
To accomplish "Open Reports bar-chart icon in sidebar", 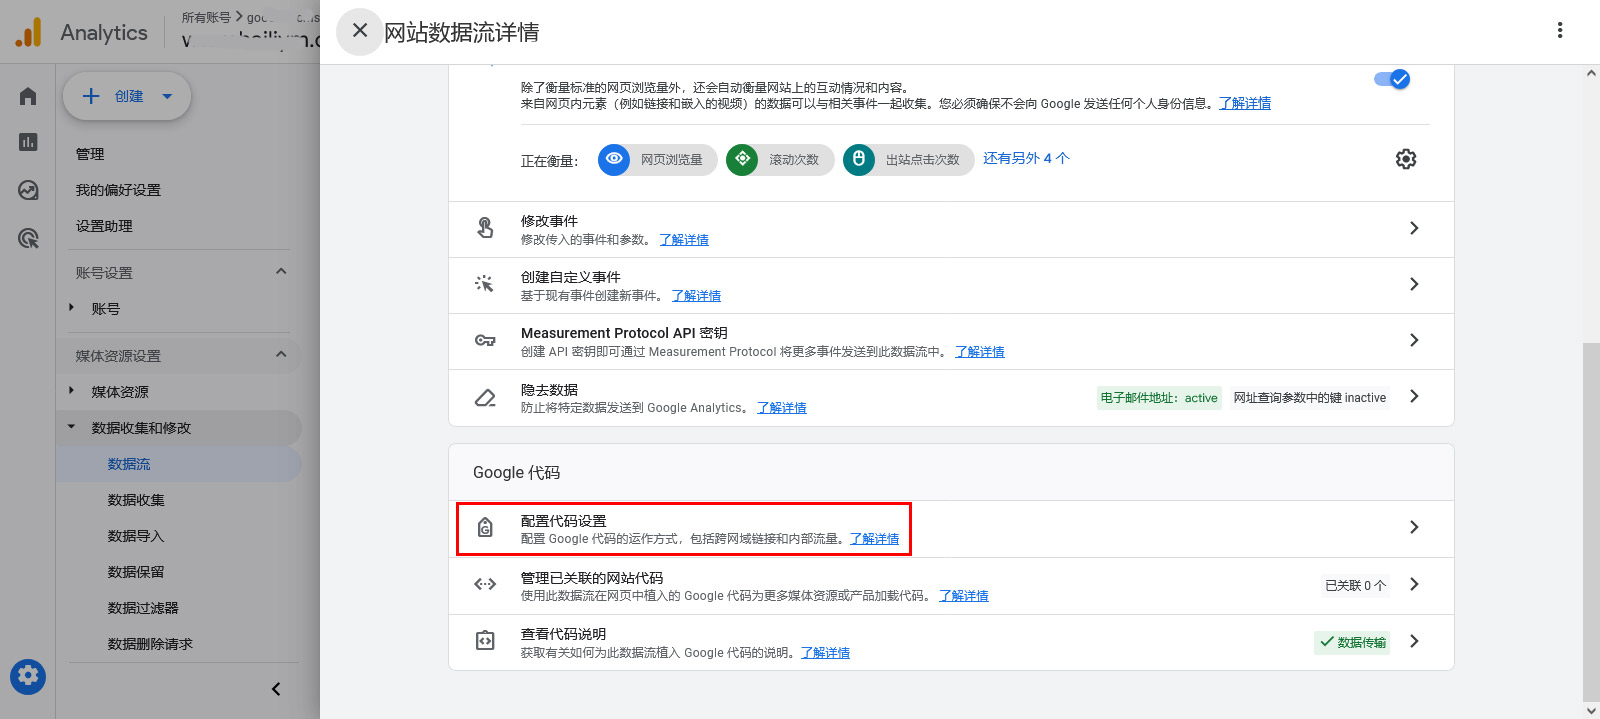I will pos(28,142).
